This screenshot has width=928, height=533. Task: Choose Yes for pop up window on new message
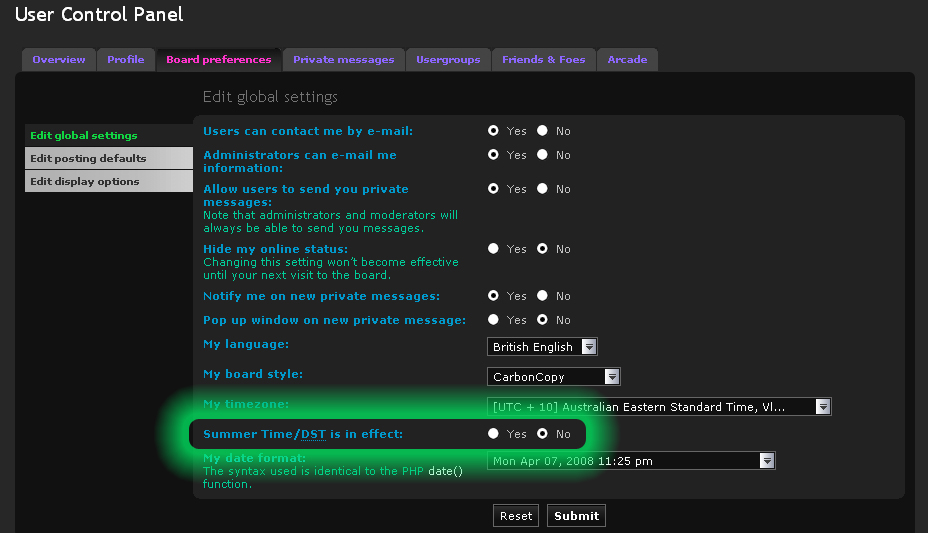(493, 320)
